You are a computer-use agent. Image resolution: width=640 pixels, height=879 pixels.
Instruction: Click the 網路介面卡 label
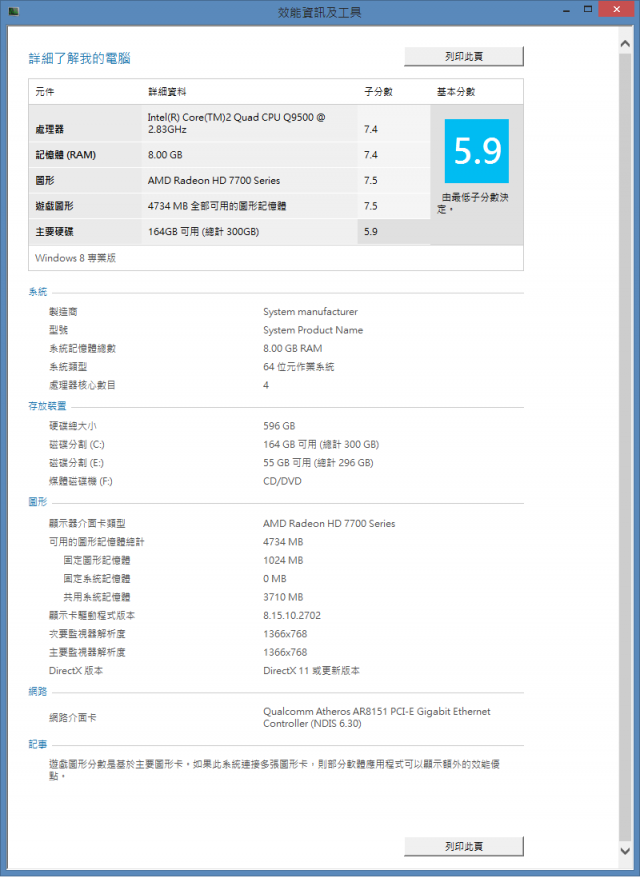(x=72, y=718)
